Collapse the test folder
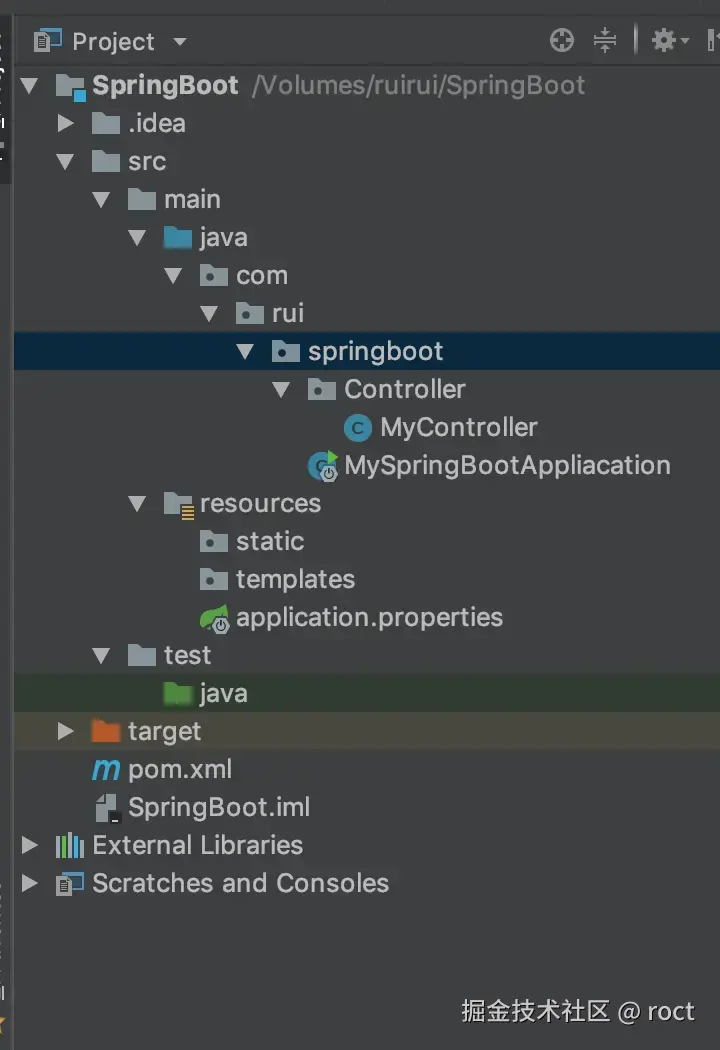720x1050 pixels. pyautogui.click(x=101, y=656)
